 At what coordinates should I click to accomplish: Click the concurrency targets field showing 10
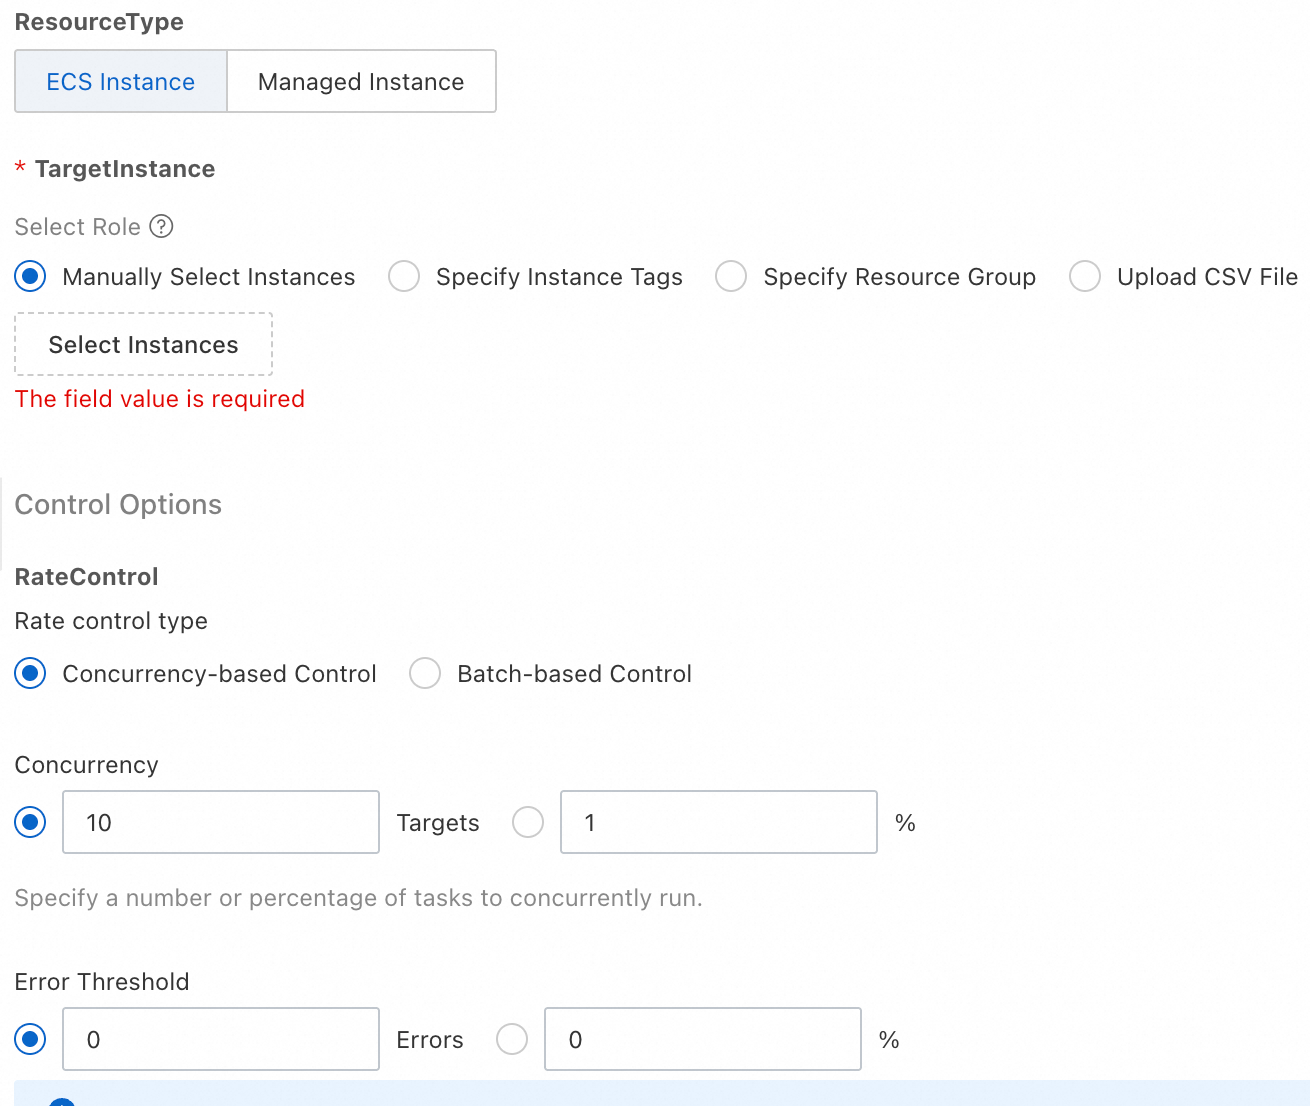220,823
